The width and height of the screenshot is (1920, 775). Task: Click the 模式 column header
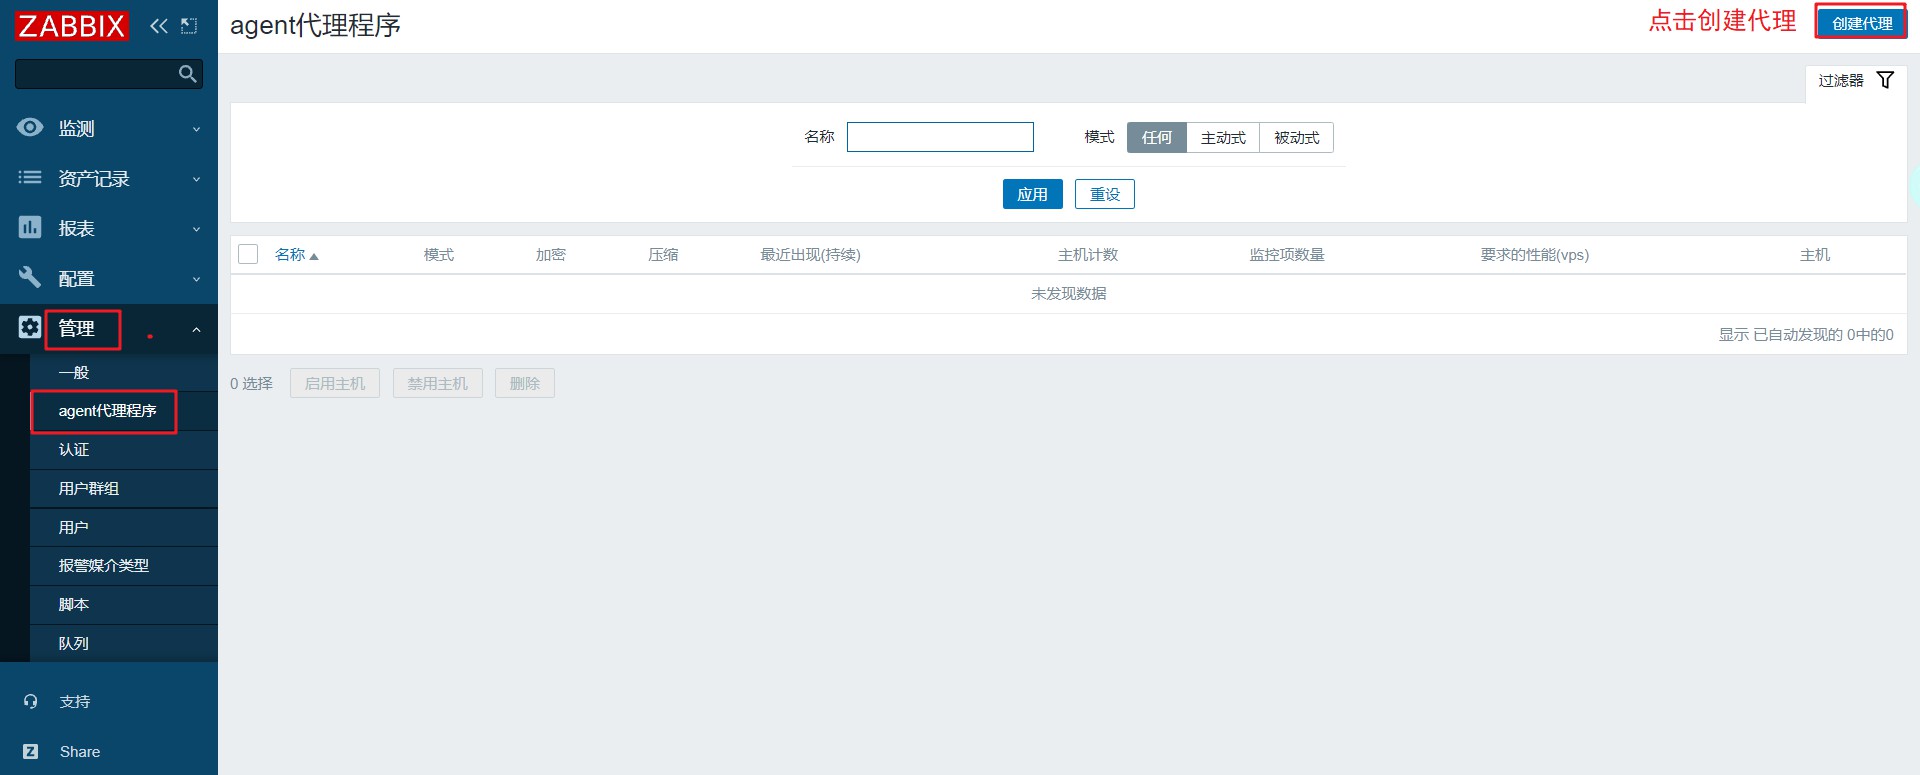point(439,255)
